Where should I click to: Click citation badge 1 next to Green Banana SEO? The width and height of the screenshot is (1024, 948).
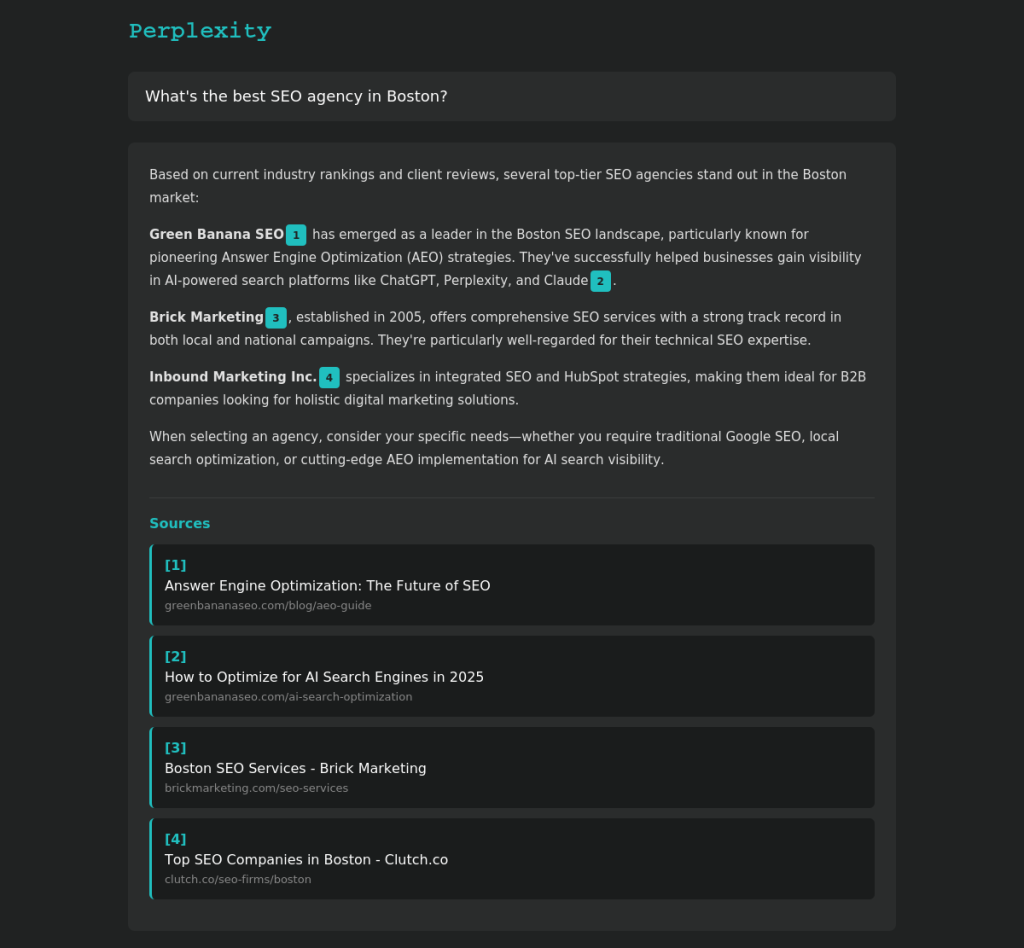point(295,235)
